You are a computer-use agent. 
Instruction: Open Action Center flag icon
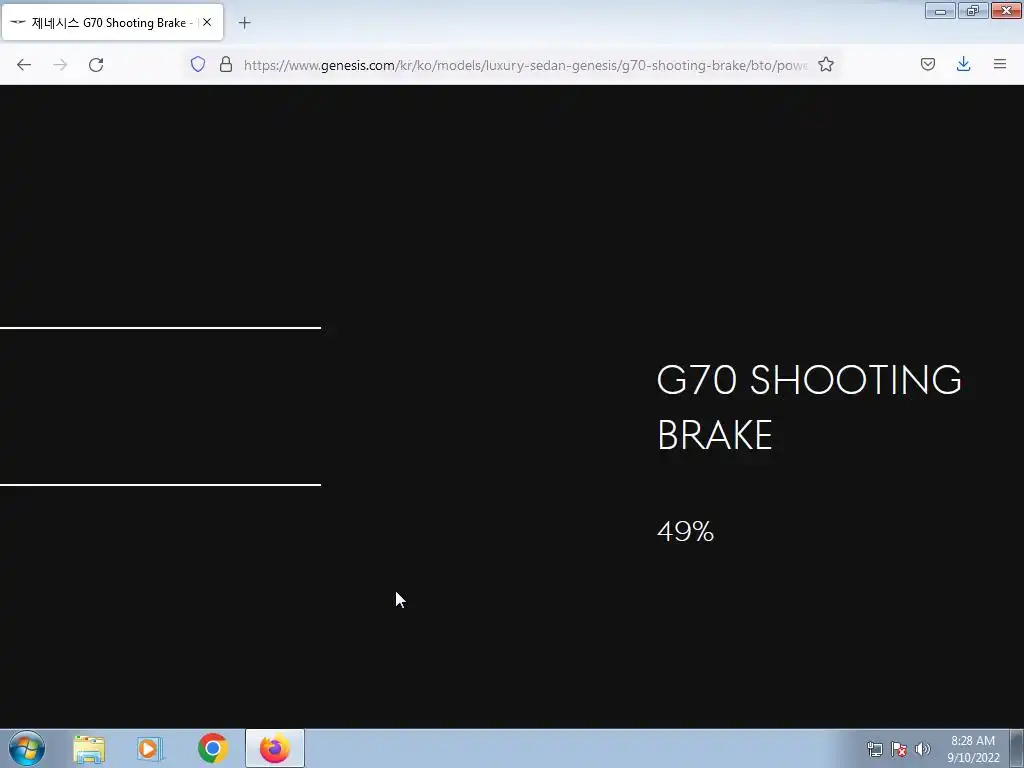pyautogui.click(x=899, y=749)
